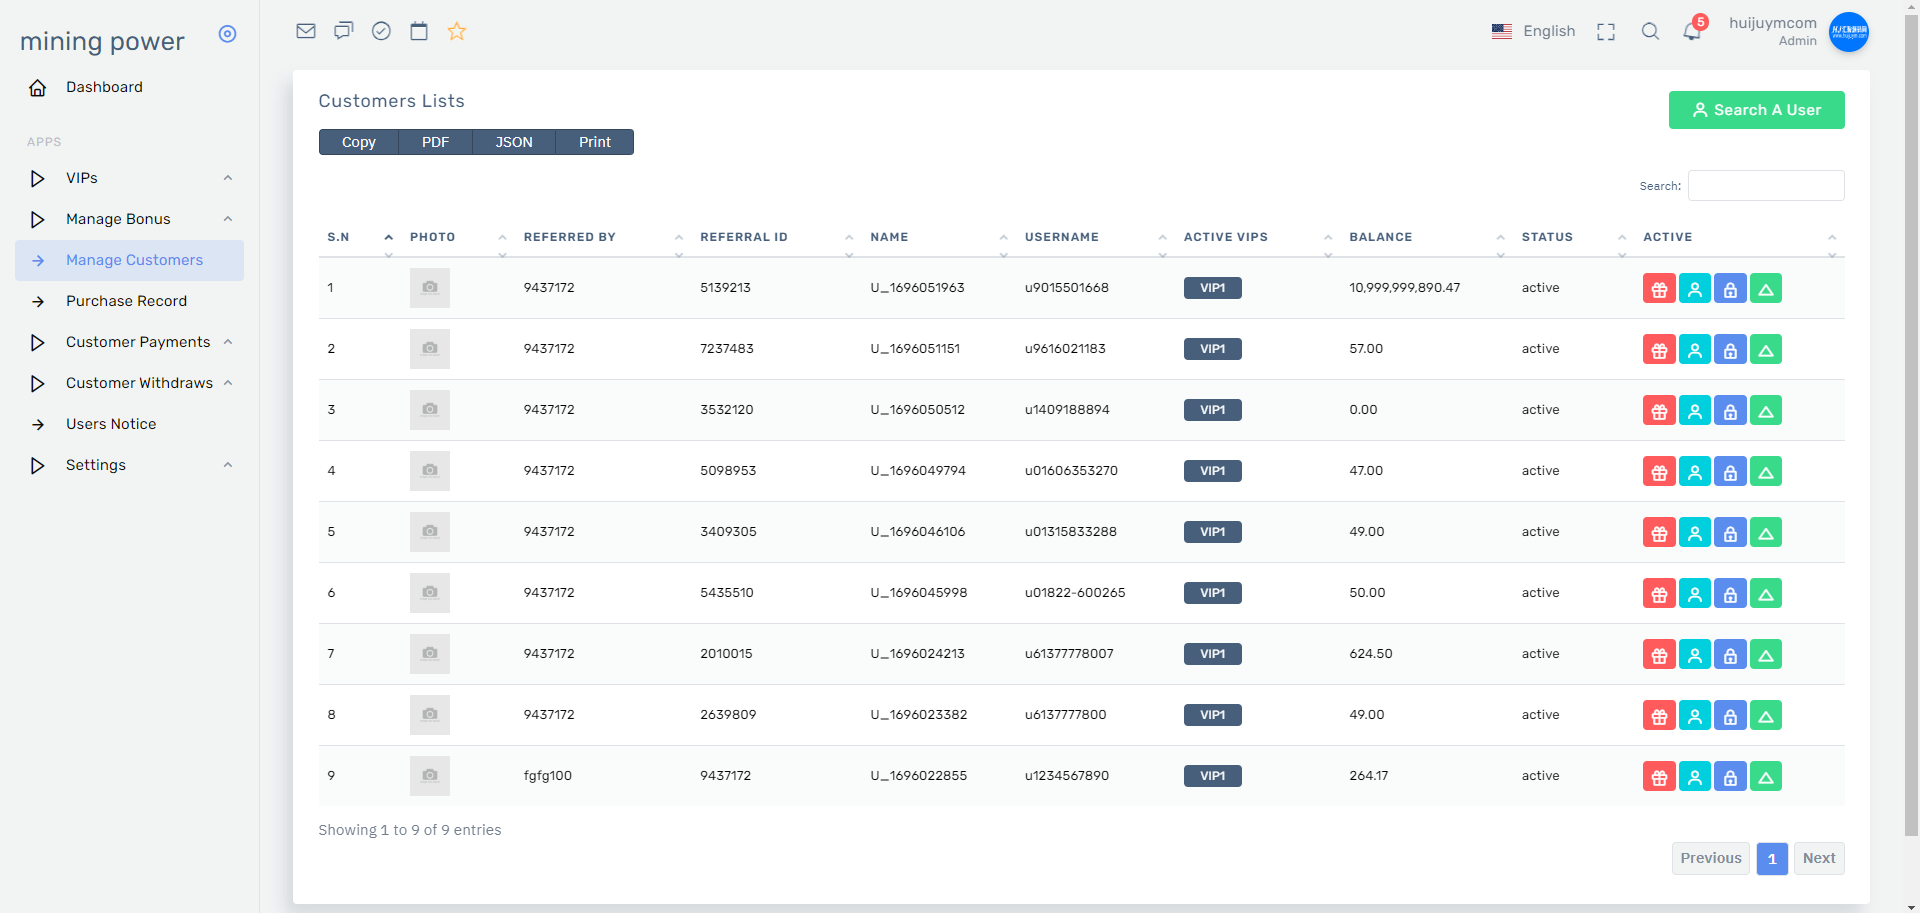Click the blue lock icon for u9616021183
This screenshot has width=1920, height=913.
(1730, 350)
